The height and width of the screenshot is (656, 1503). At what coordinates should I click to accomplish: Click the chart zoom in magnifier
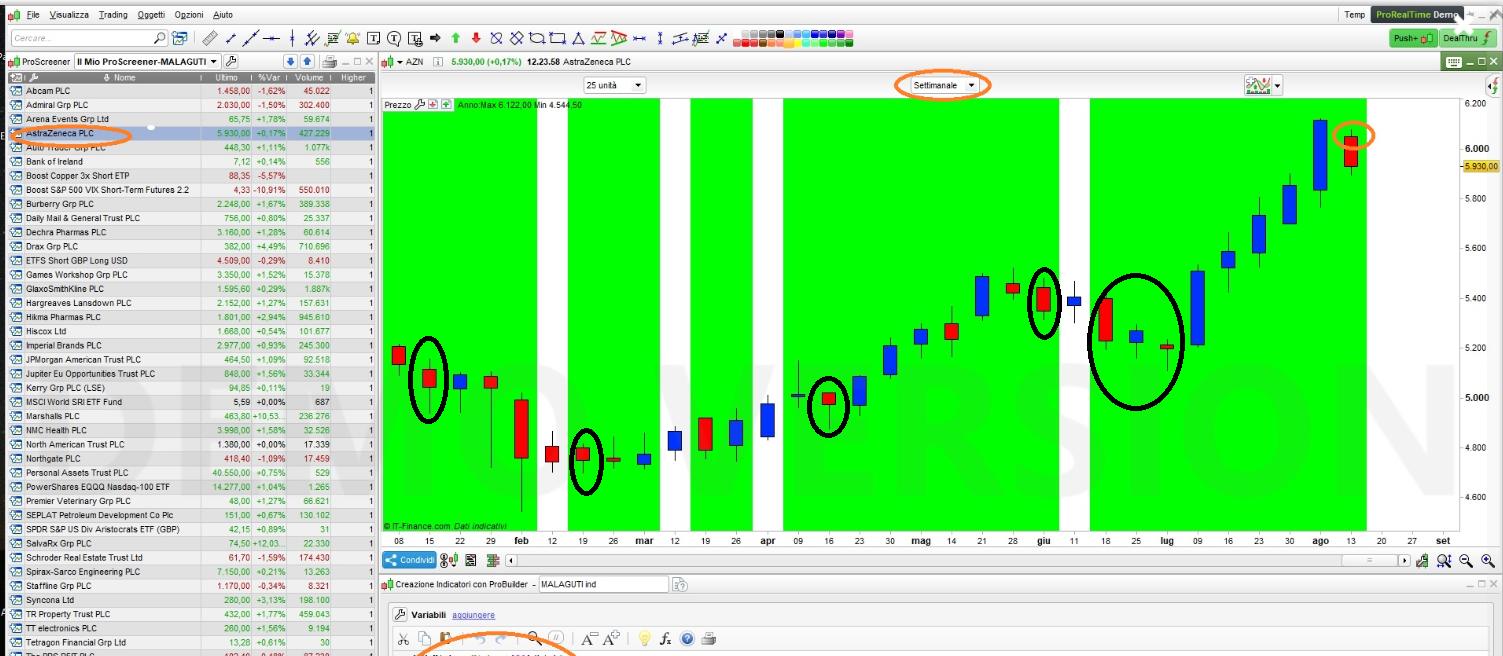[x=1487, y=561]
